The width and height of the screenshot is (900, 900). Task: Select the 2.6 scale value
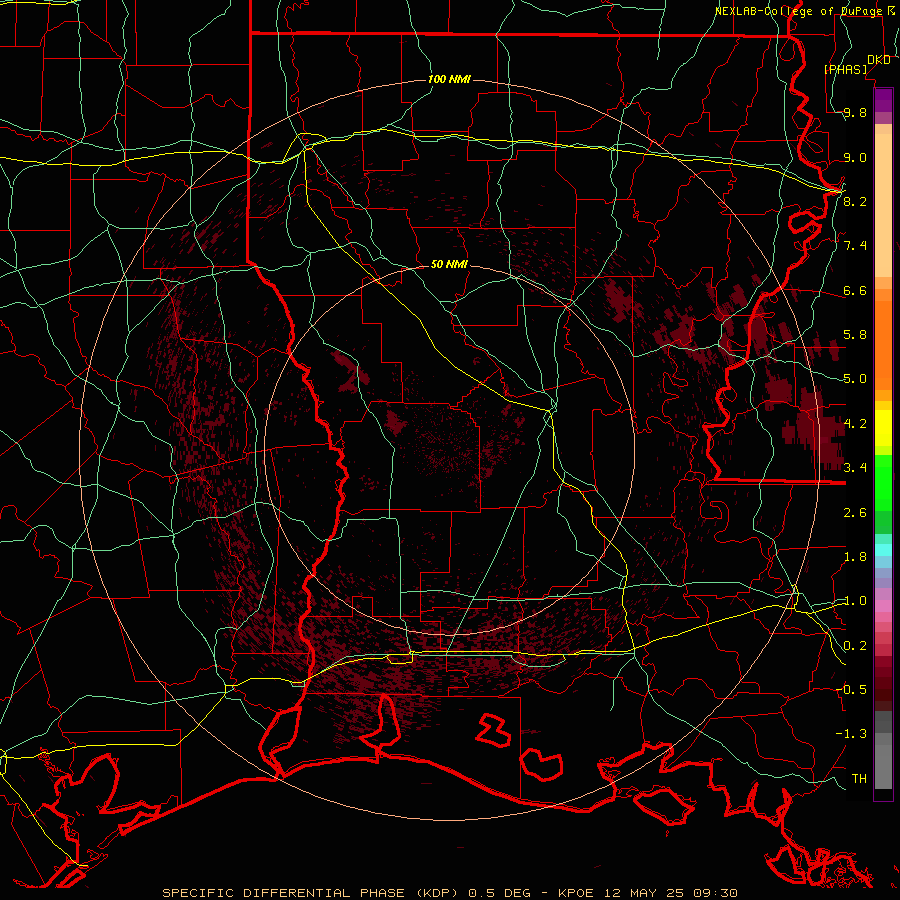pyautogui.click(x=855, y=513)
